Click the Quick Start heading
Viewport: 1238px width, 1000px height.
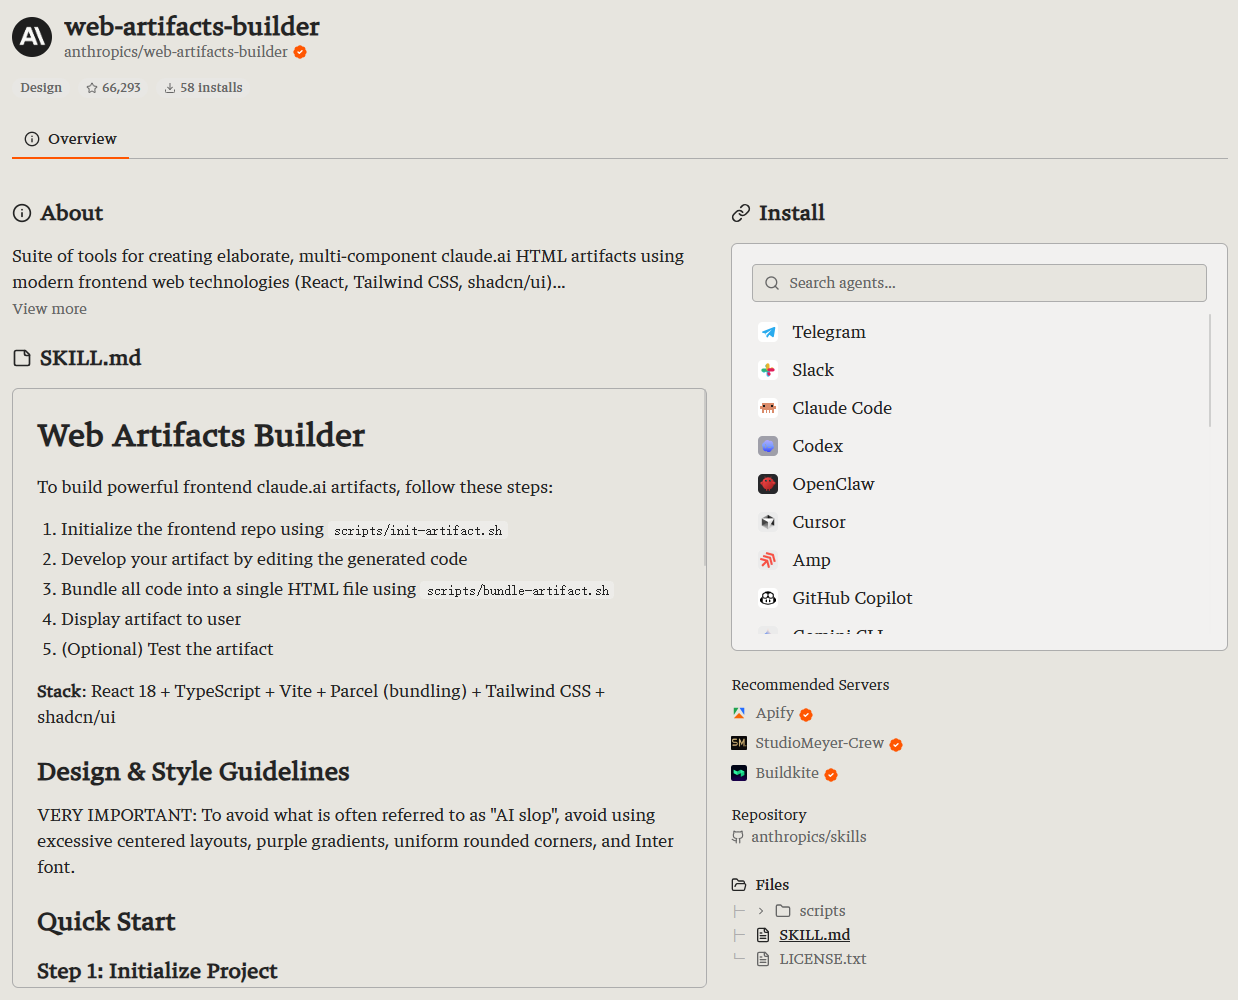point(106,922)
